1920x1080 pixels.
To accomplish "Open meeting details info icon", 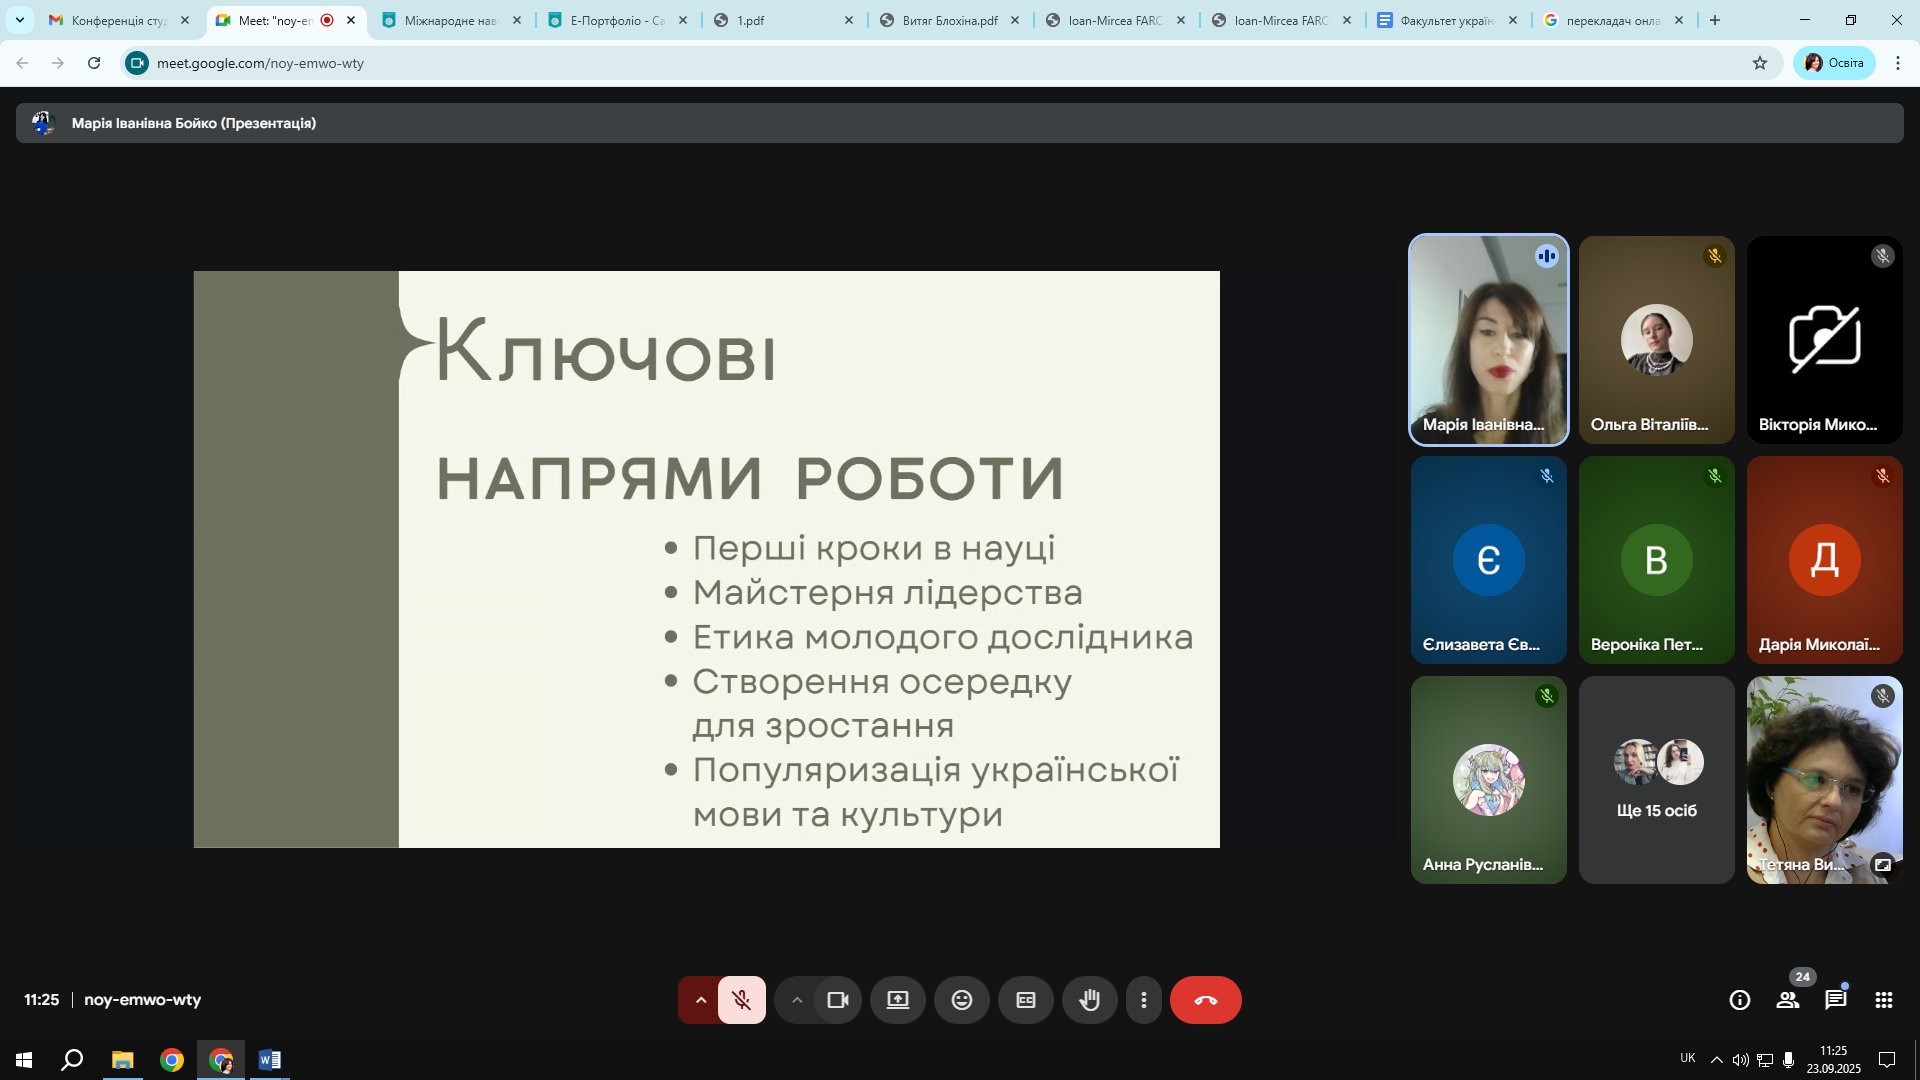I will pos(1739,1000).
